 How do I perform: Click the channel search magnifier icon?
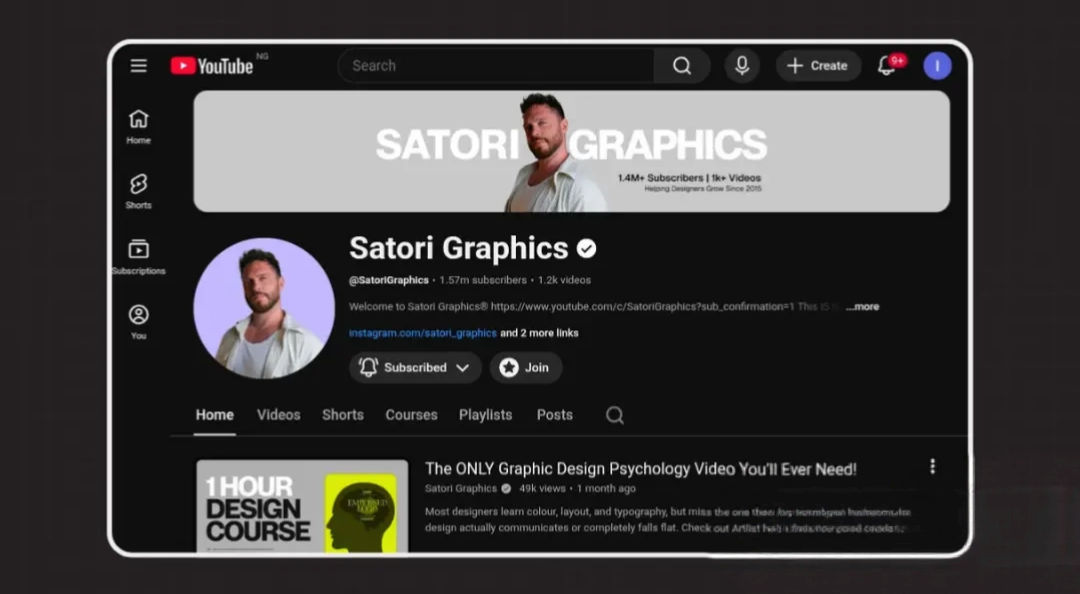(x=614, y=415)
